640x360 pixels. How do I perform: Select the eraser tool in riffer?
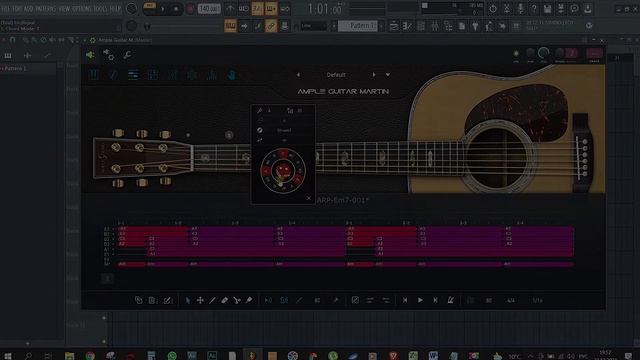coord(224,300)
